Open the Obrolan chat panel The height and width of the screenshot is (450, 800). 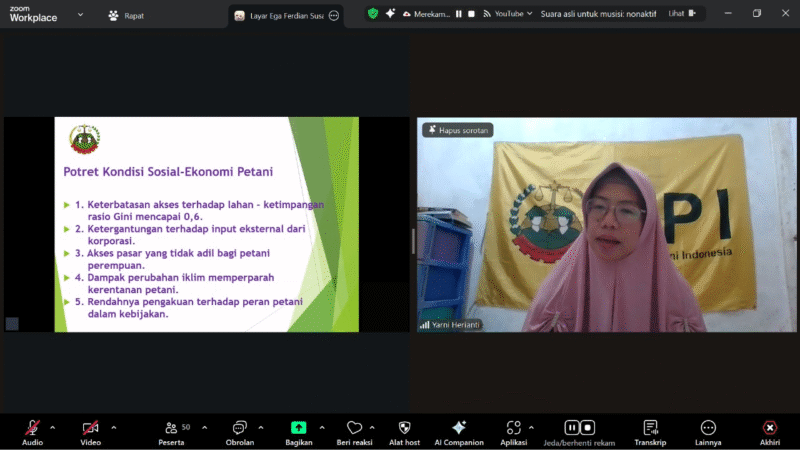[239, 428]
